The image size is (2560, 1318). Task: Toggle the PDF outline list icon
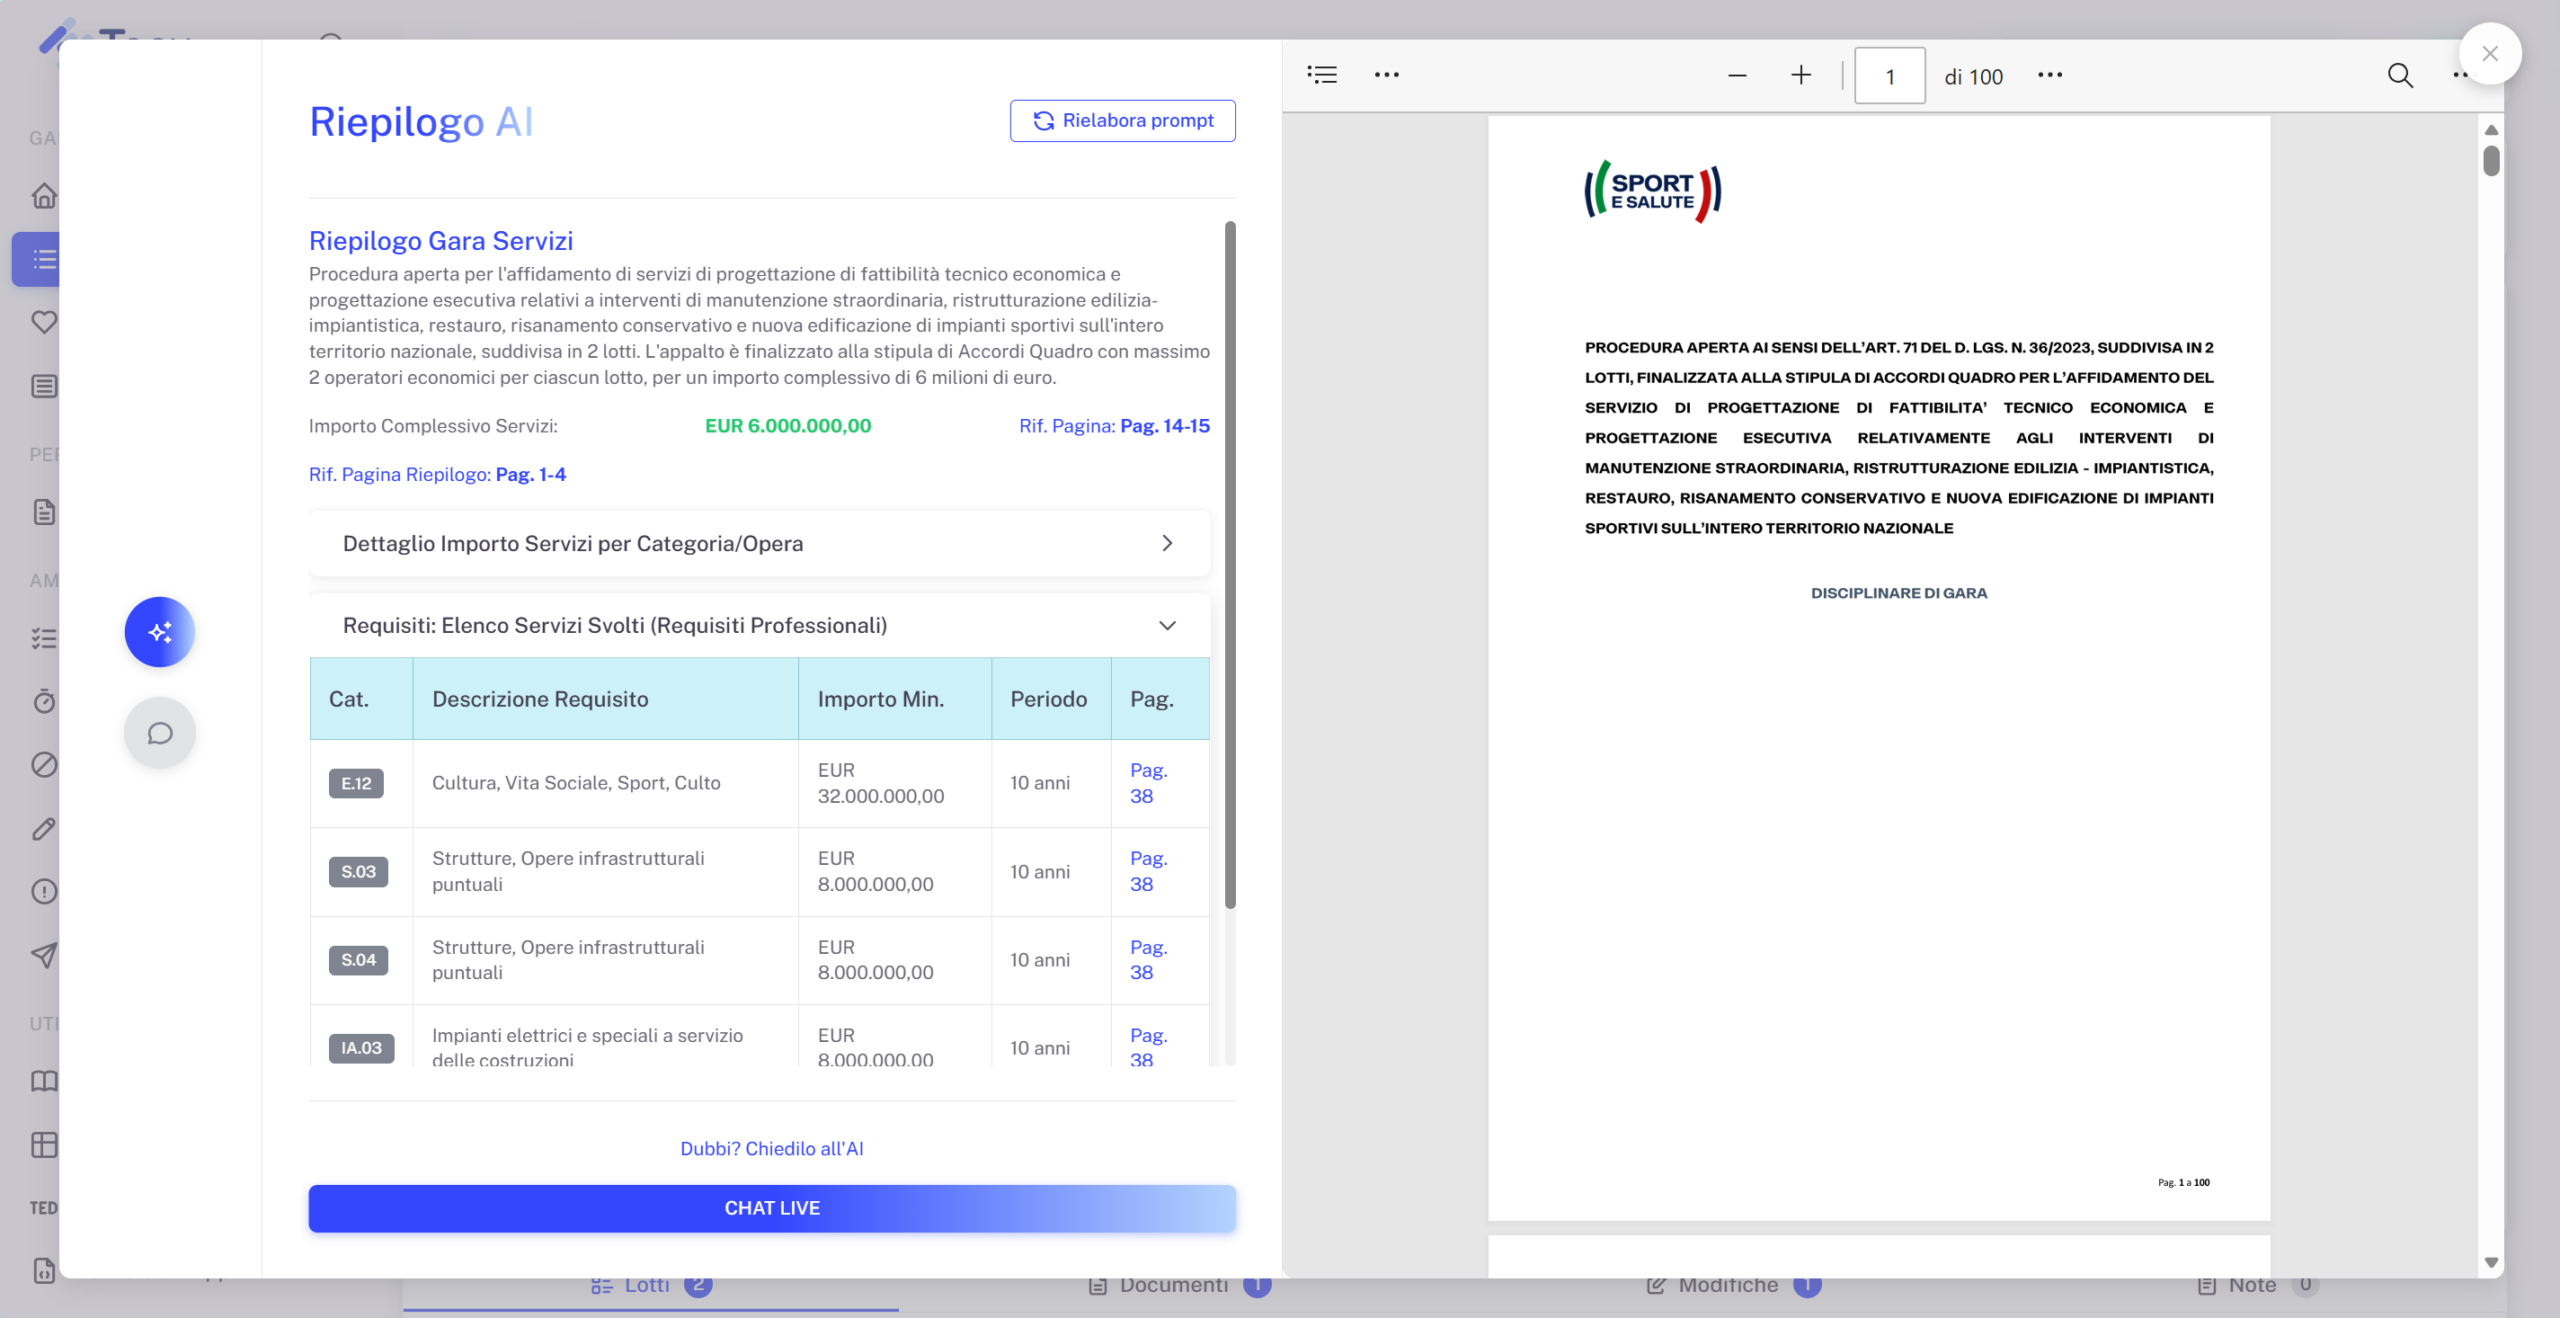1322,75
